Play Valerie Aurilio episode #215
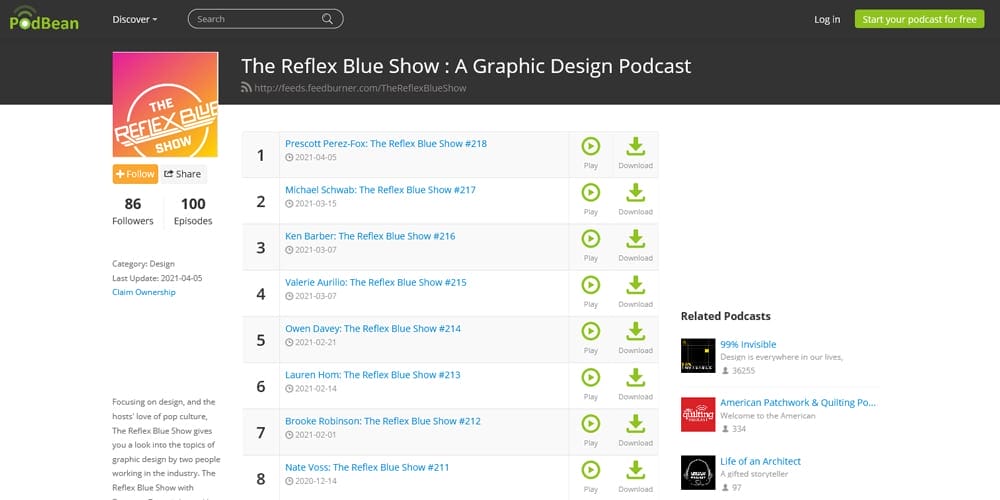 click(591, 291)
